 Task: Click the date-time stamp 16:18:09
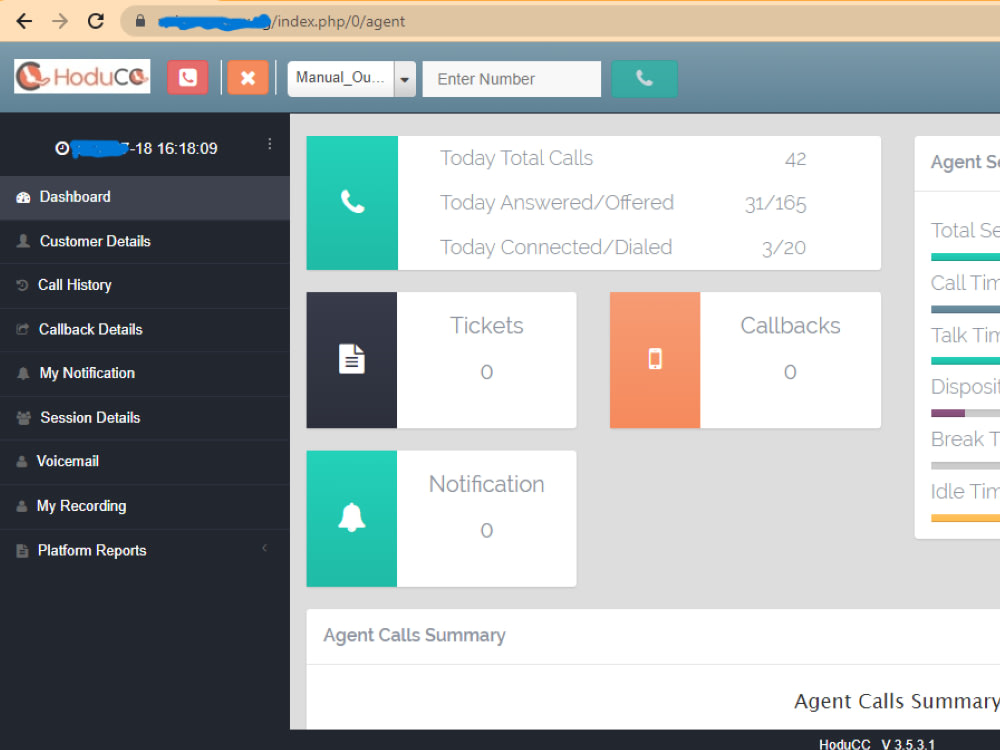click(x=187, y=149)
